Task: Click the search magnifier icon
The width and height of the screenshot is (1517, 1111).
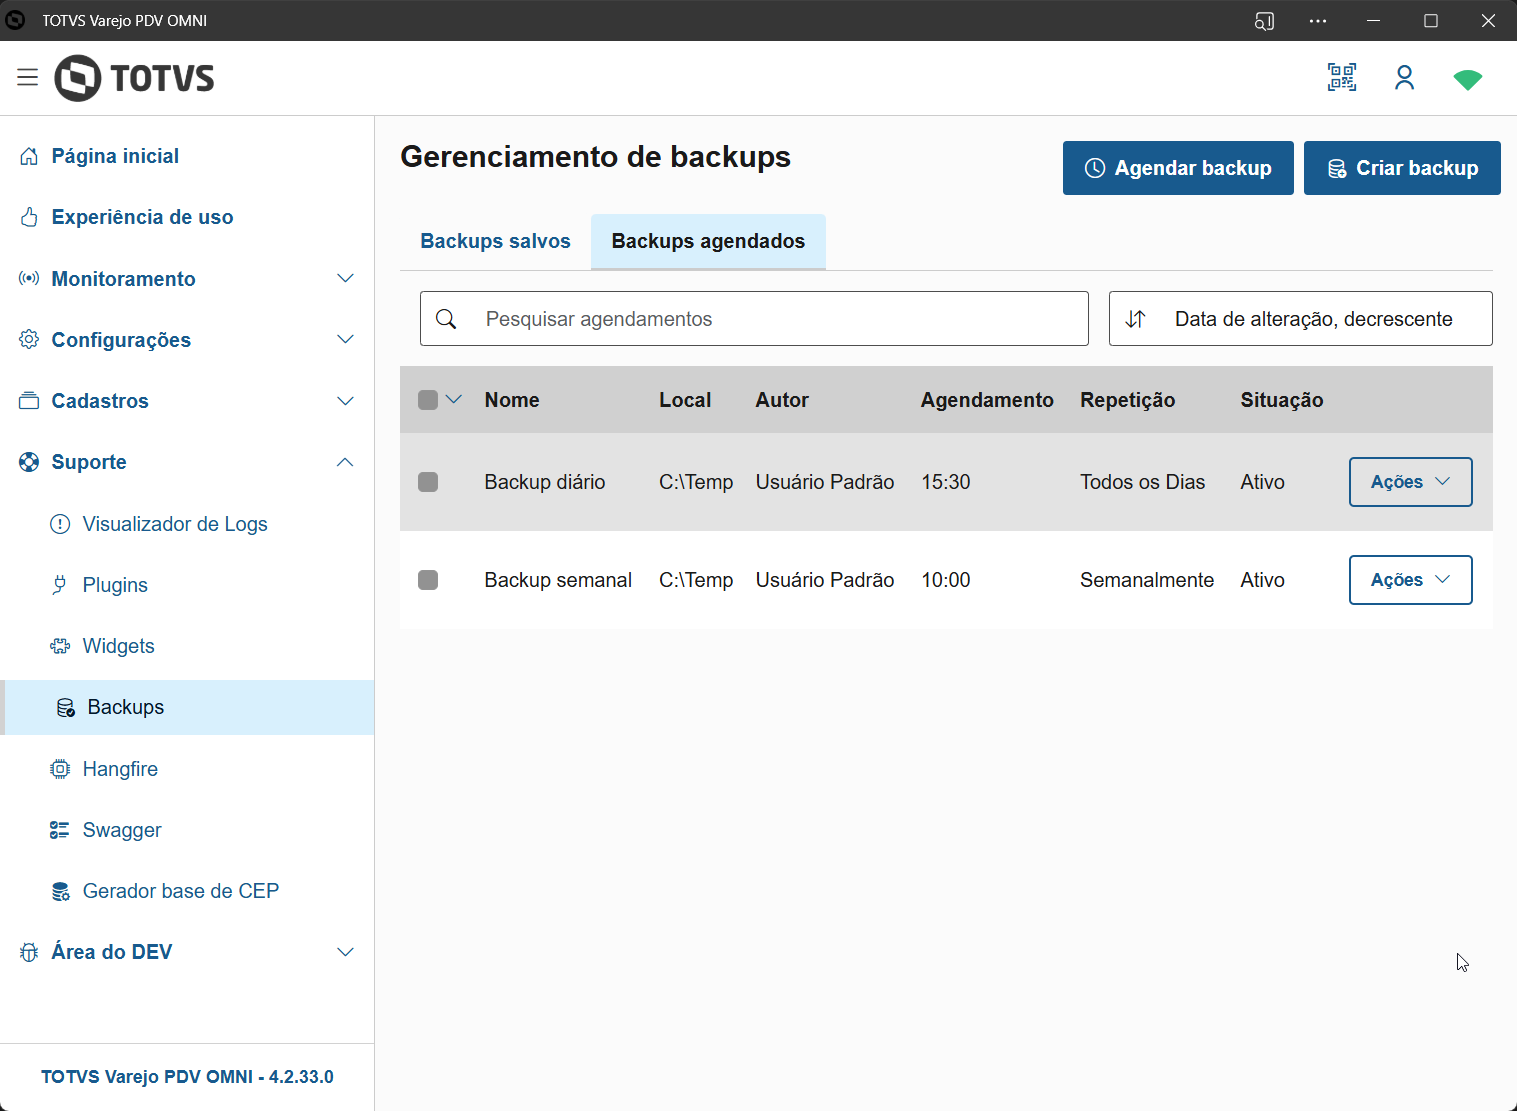Action: pyautogui.click(x=447, y=319)
